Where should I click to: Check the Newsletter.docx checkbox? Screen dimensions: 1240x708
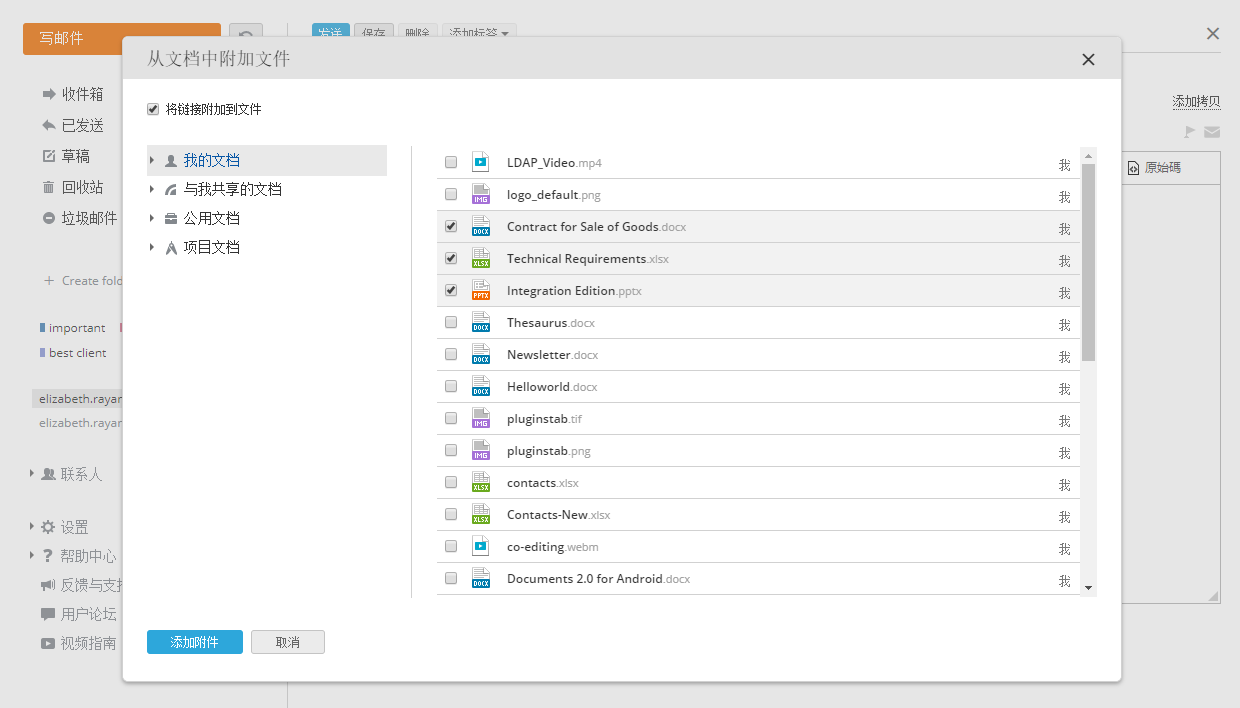click(451, 354)
